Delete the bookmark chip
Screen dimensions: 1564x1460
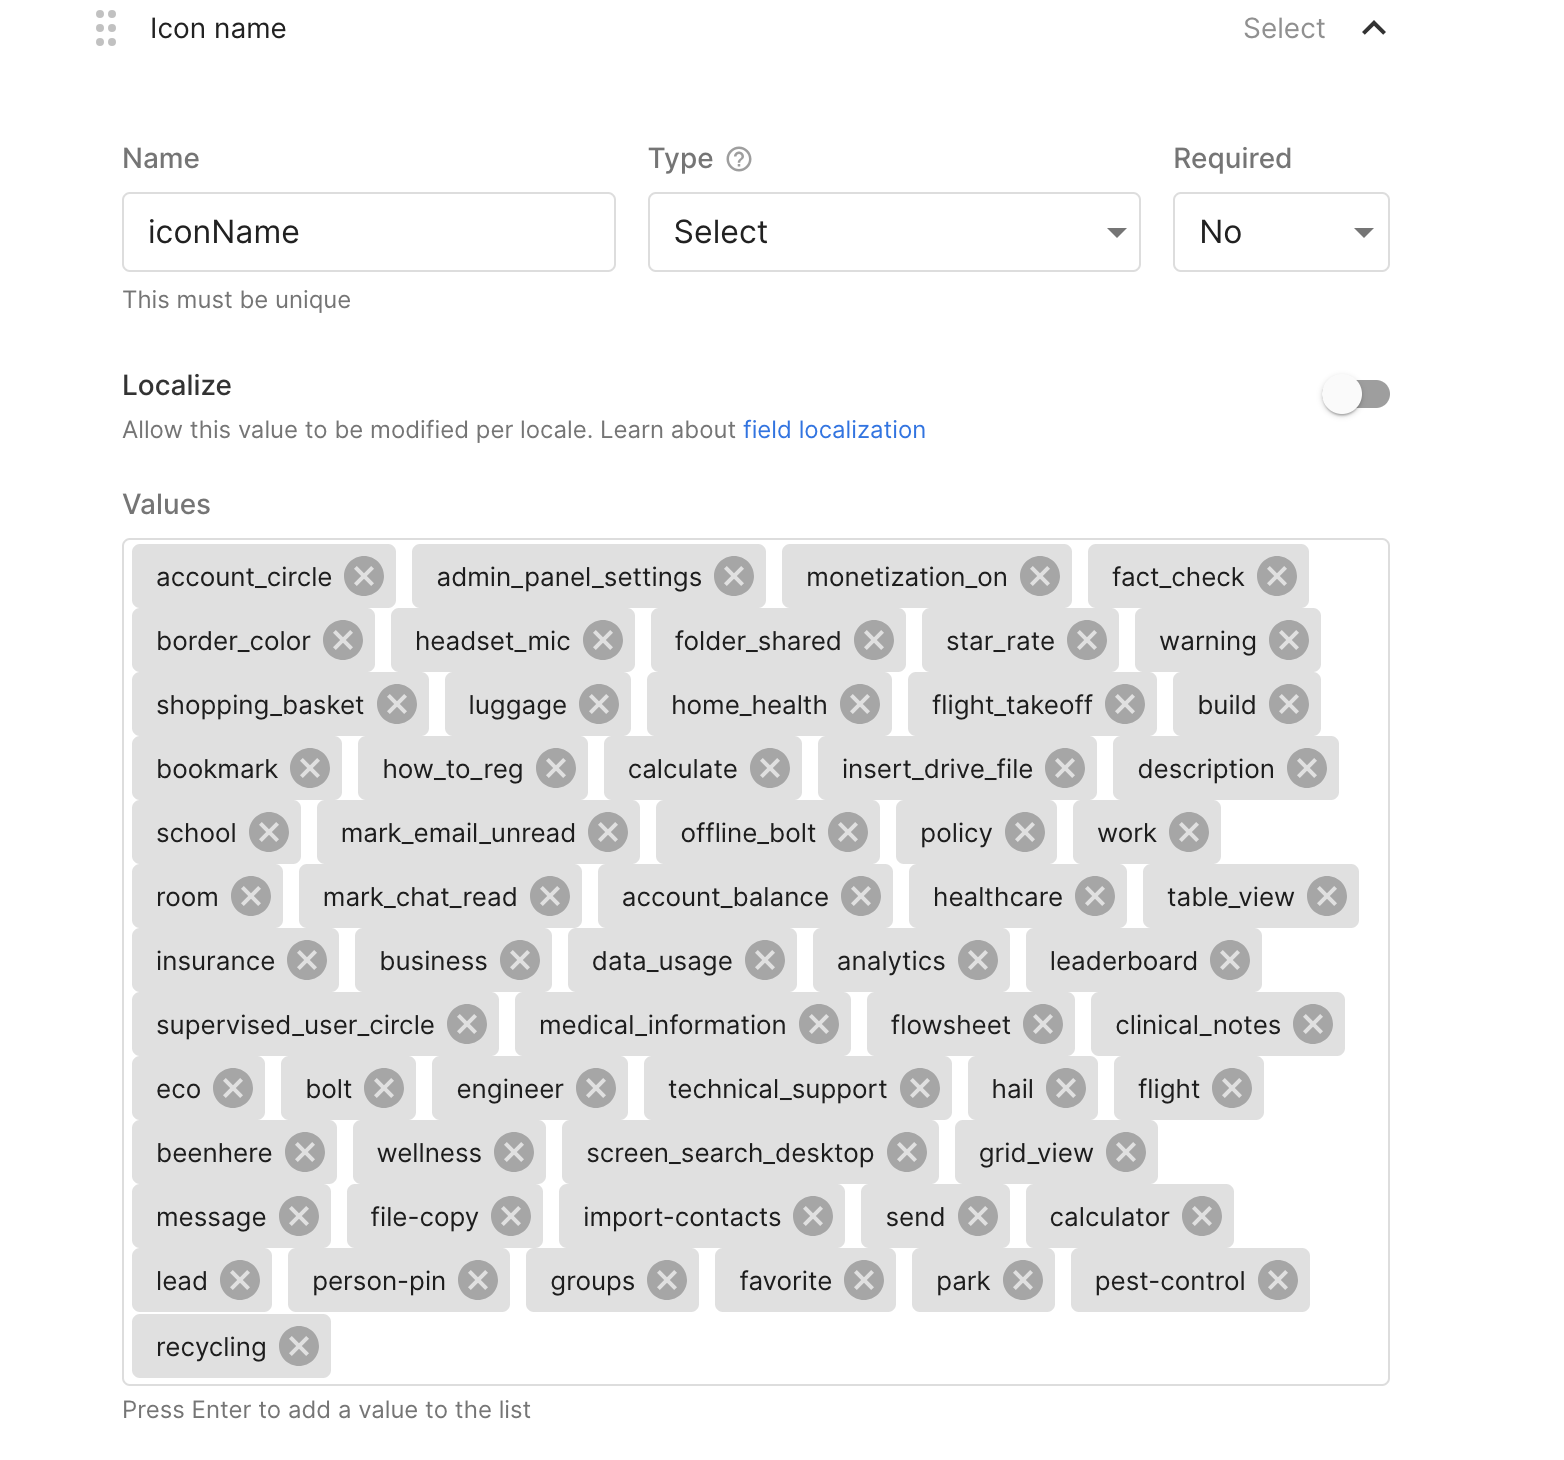(x=310, y=768)
